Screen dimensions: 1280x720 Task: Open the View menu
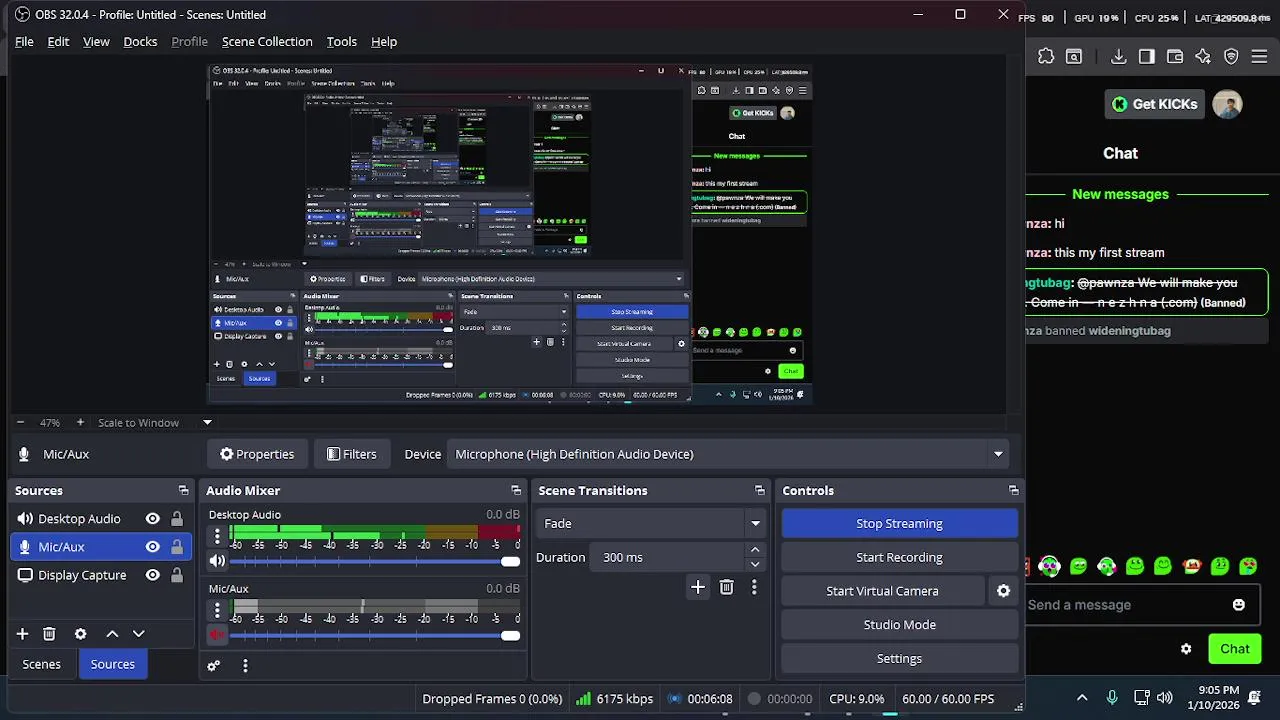[x=96, y=41]
